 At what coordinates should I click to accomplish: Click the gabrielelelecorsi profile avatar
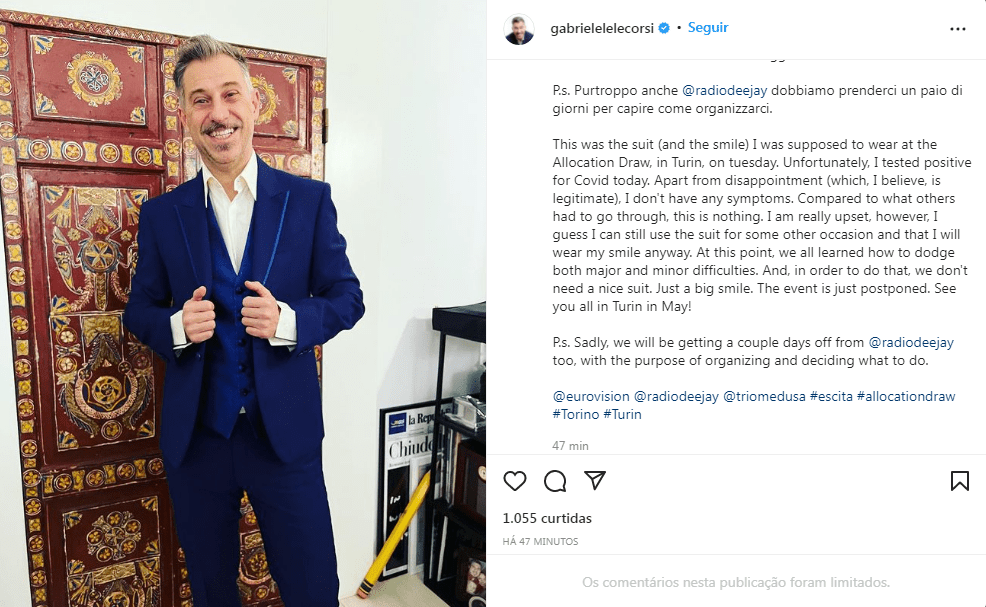click(519, 29)
